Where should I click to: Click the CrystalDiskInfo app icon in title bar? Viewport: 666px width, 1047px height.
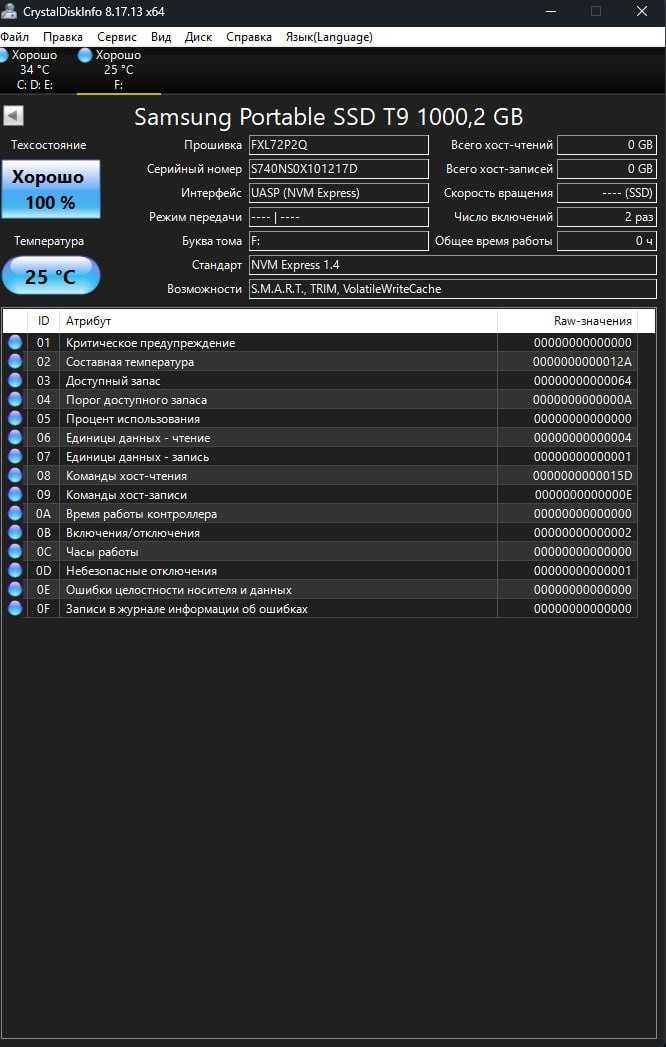tap(9, 11)
